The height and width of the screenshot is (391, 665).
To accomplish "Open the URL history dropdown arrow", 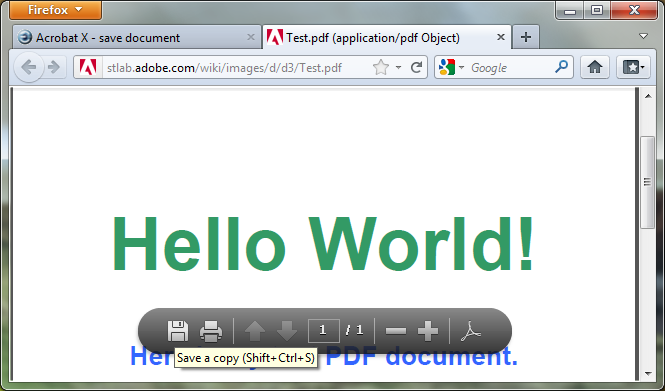I will tap(398, 67).
